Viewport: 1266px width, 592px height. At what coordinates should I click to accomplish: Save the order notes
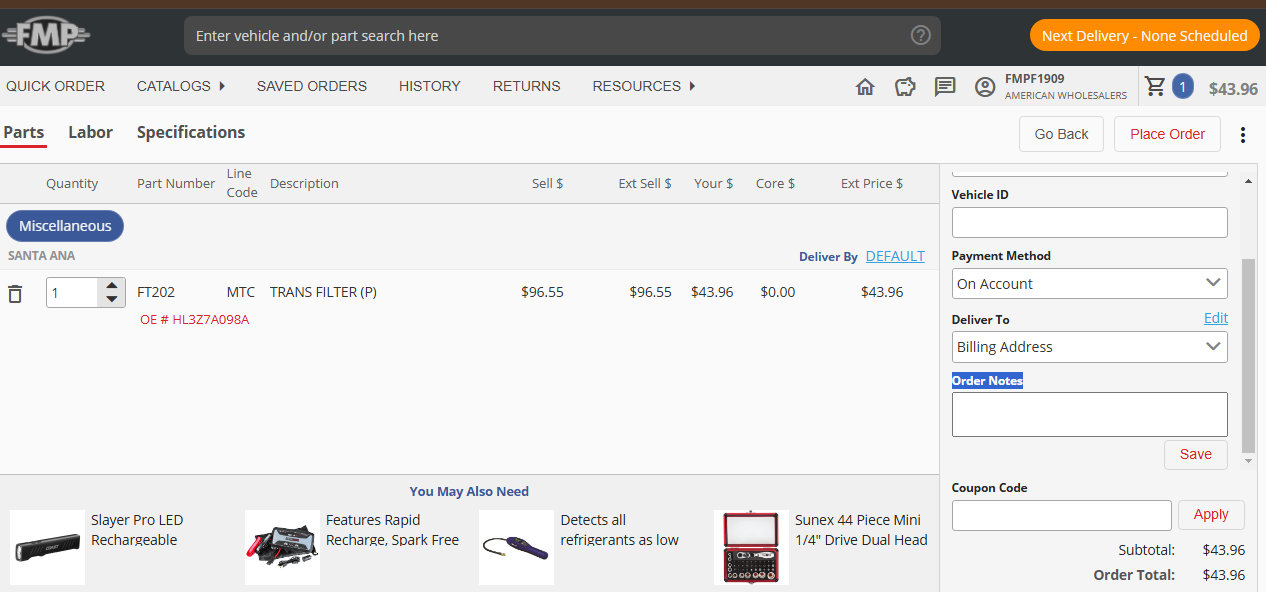pos(1196,454)
